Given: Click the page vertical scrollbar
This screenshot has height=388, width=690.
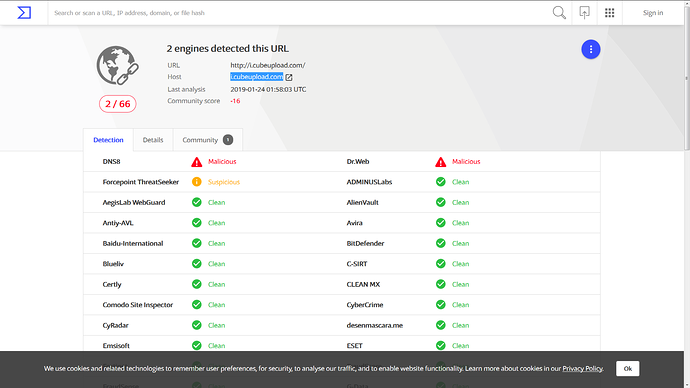Looking at the screenshot, I should 686,79.
